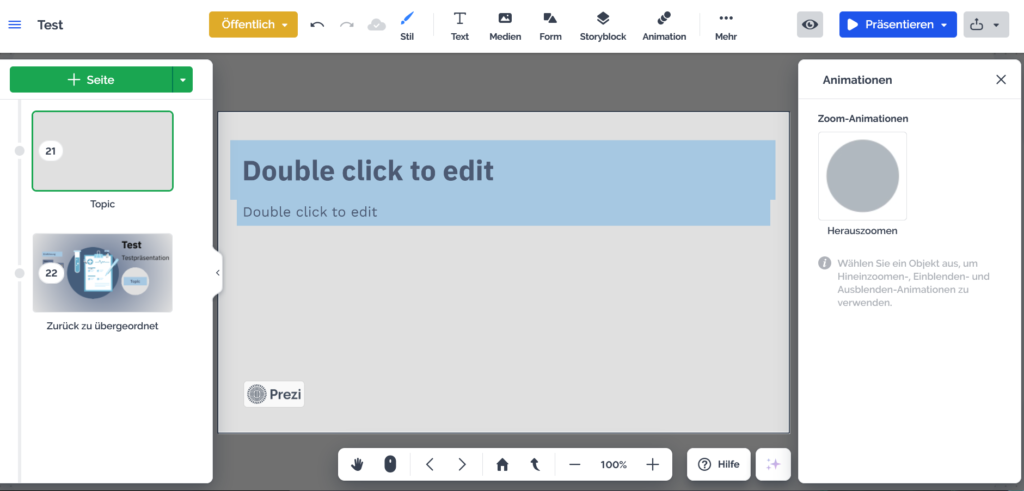Click the undo arrow icon
Viewport: 1024px width, 491px height.
317,24
